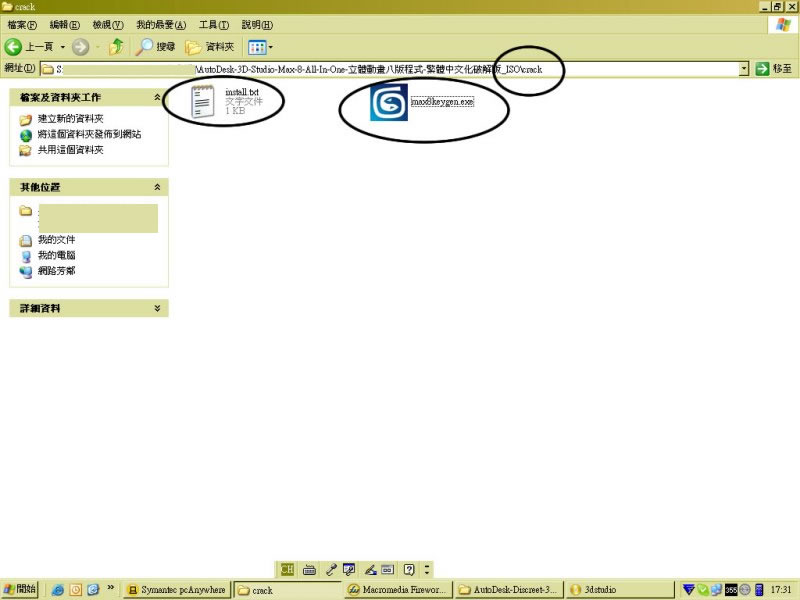The height and width of the screenshot is (600, 800).
Task: Open the 檔案(F) menu
Action: pos(22,24)
